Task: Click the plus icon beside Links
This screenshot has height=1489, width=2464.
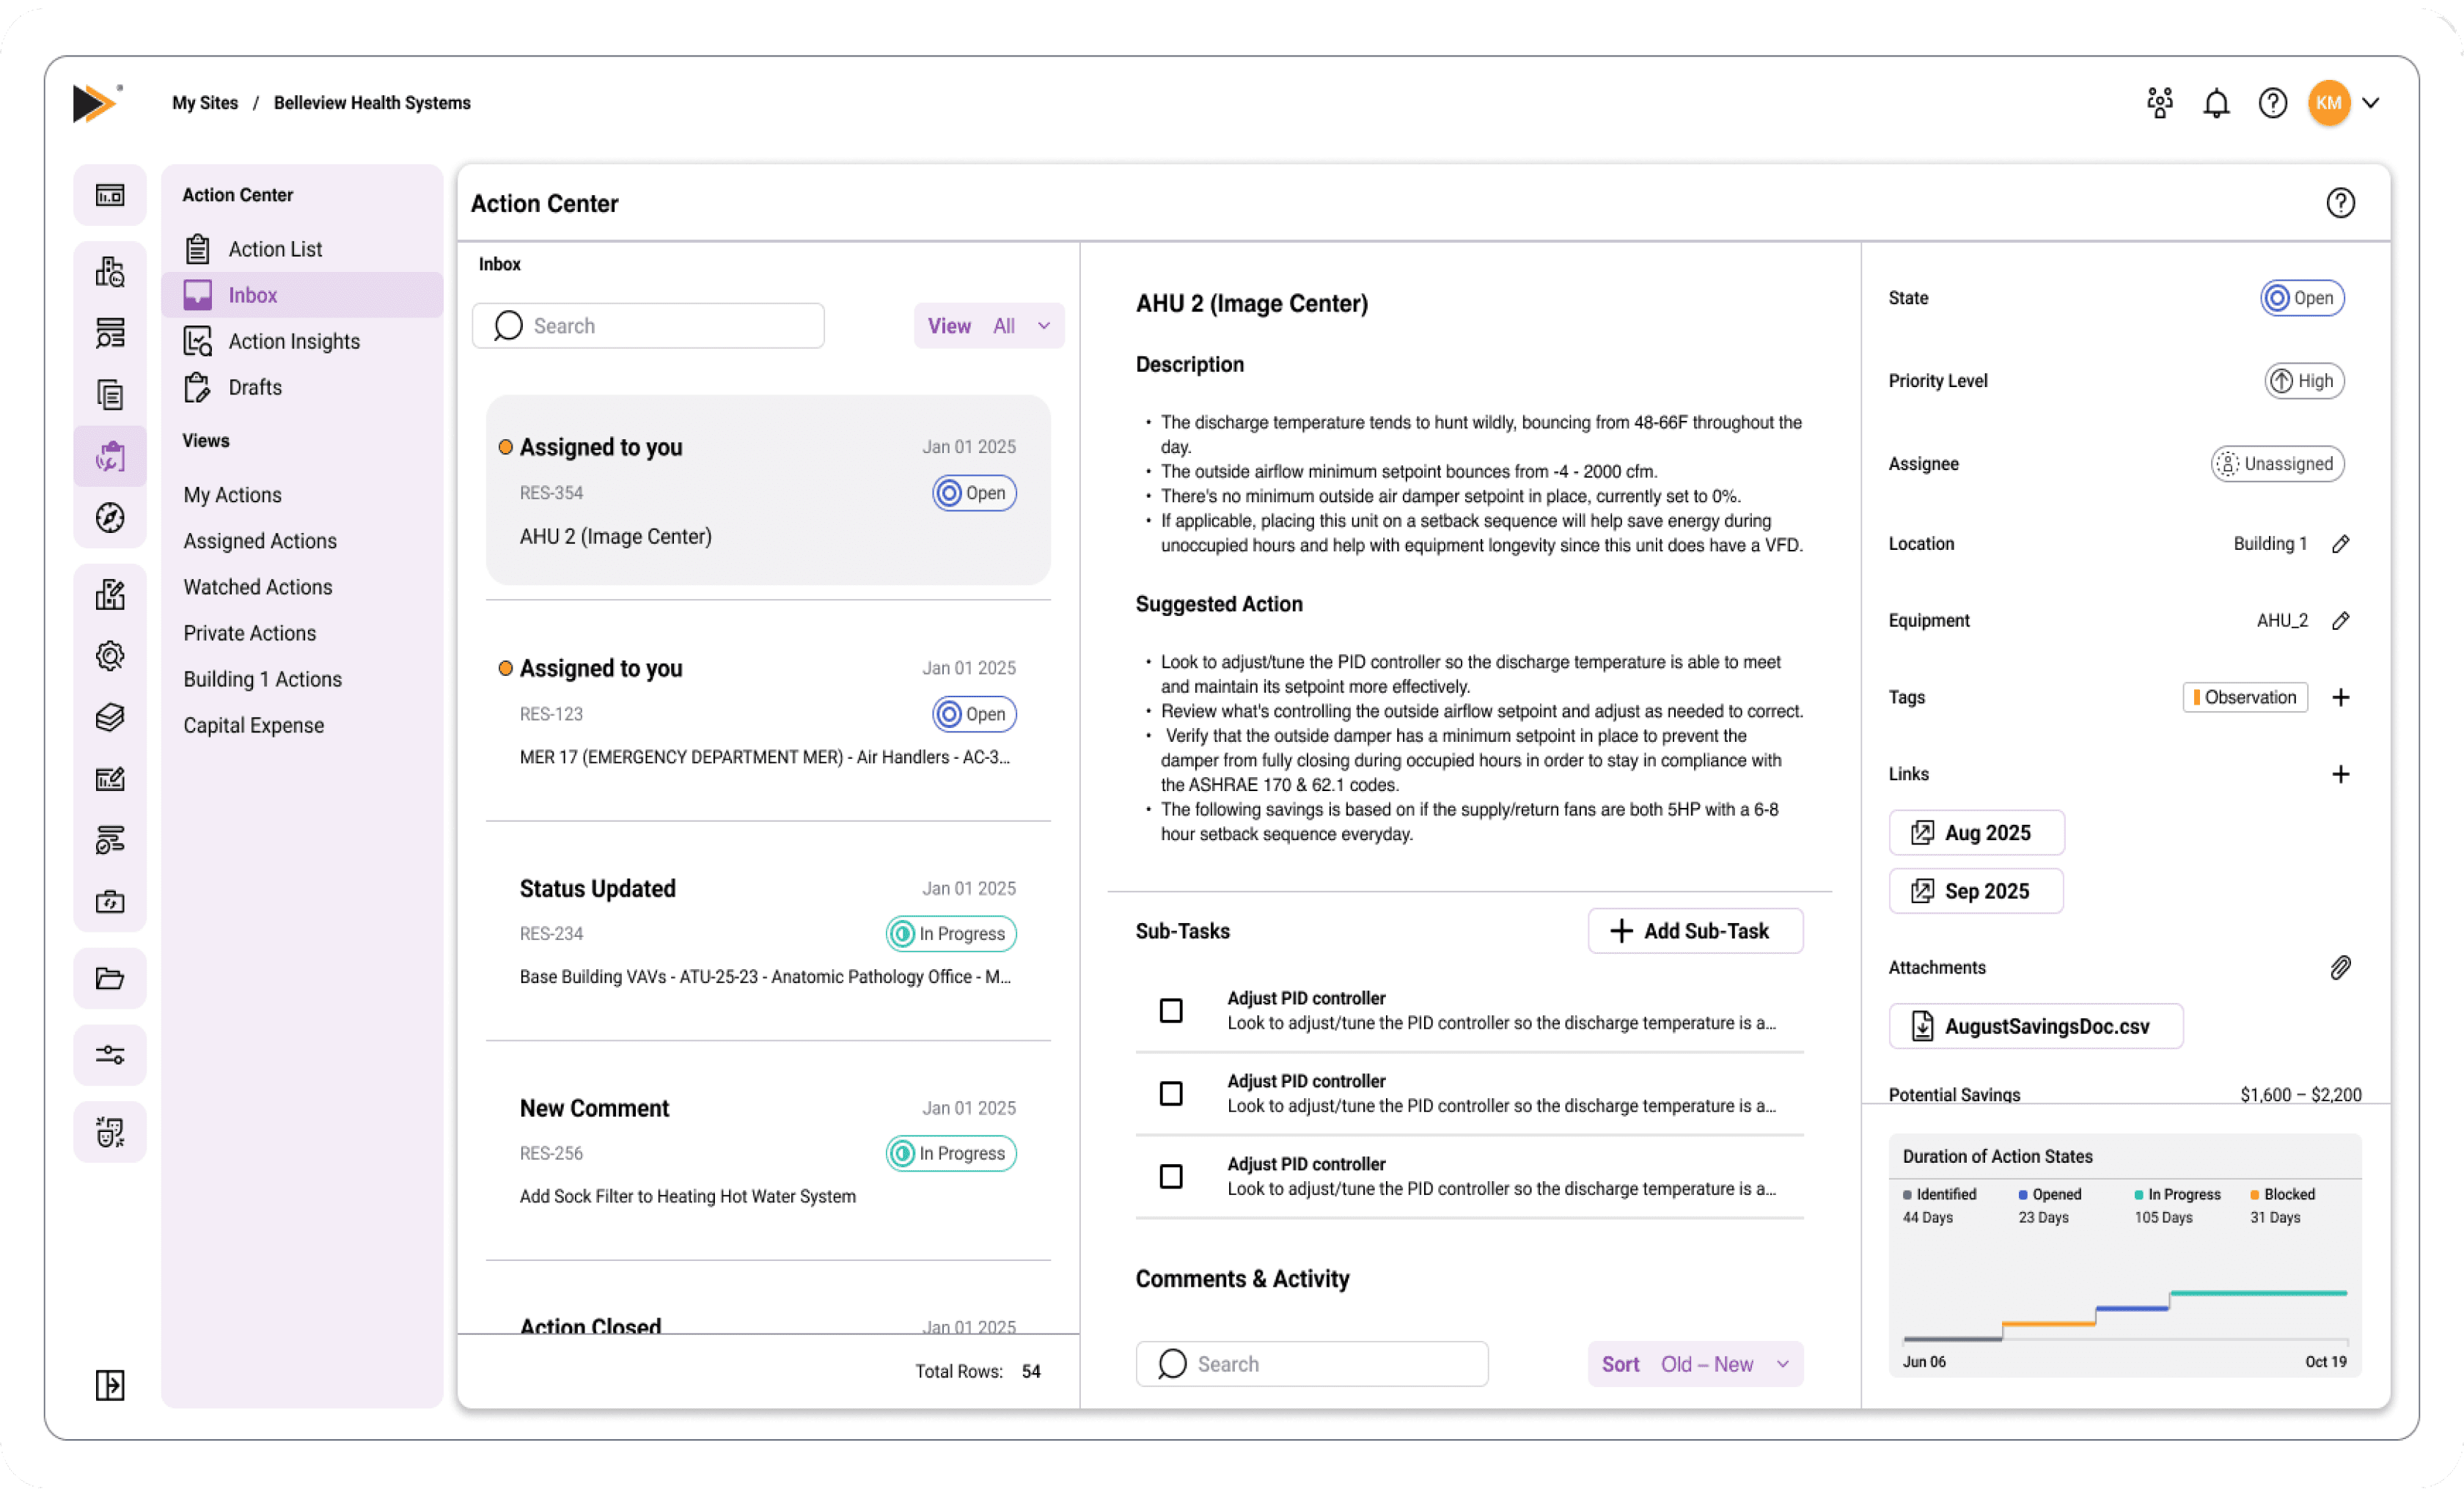Action: click(2340, 774)
